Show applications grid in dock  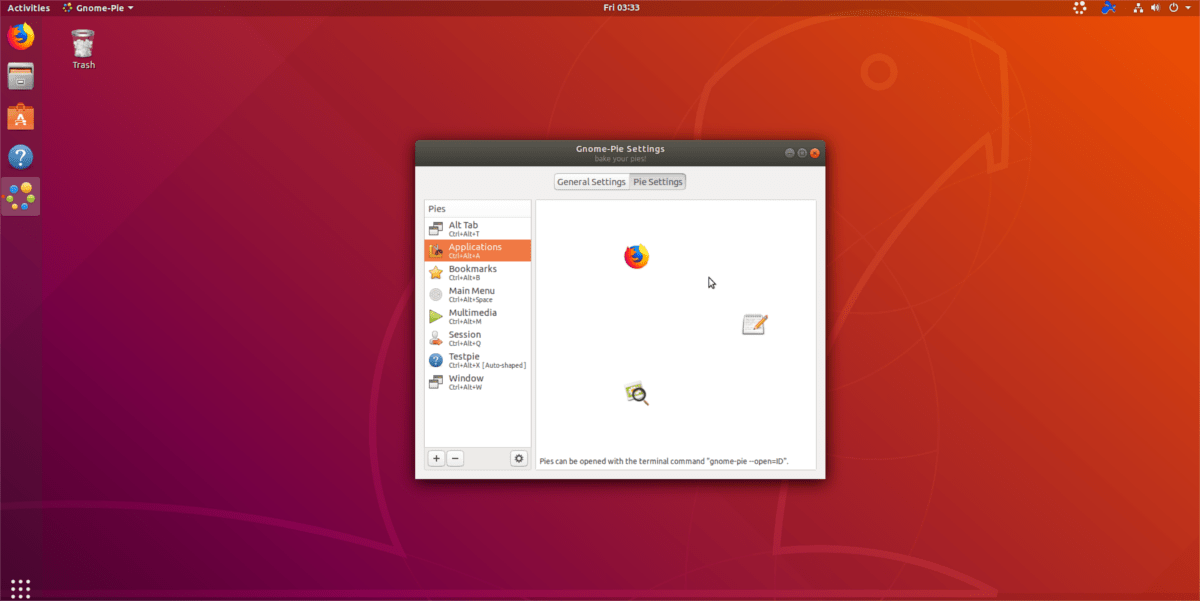click(x=20, y=587)
